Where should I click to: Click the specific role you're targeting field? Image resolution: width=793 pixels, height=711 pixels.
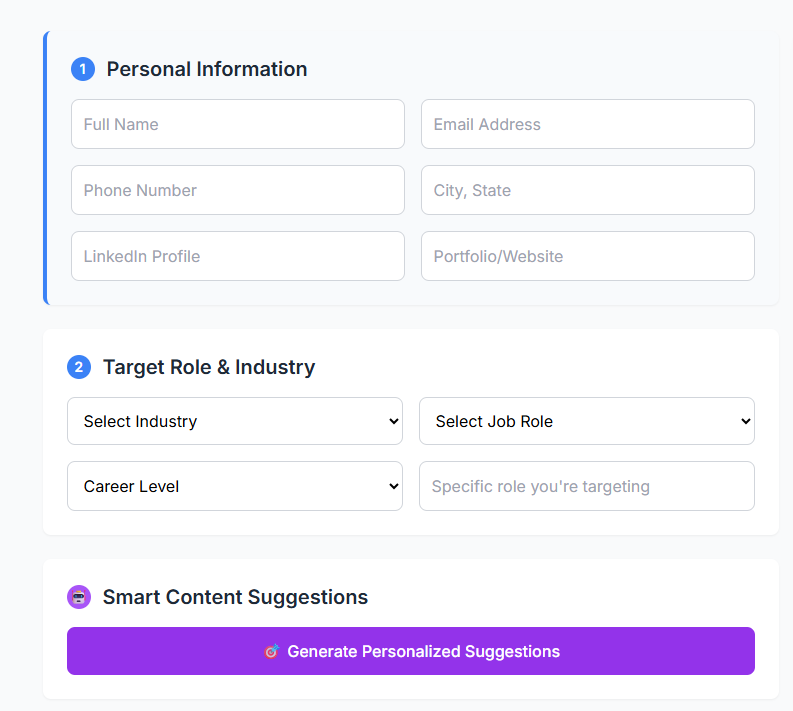point(586,486)
